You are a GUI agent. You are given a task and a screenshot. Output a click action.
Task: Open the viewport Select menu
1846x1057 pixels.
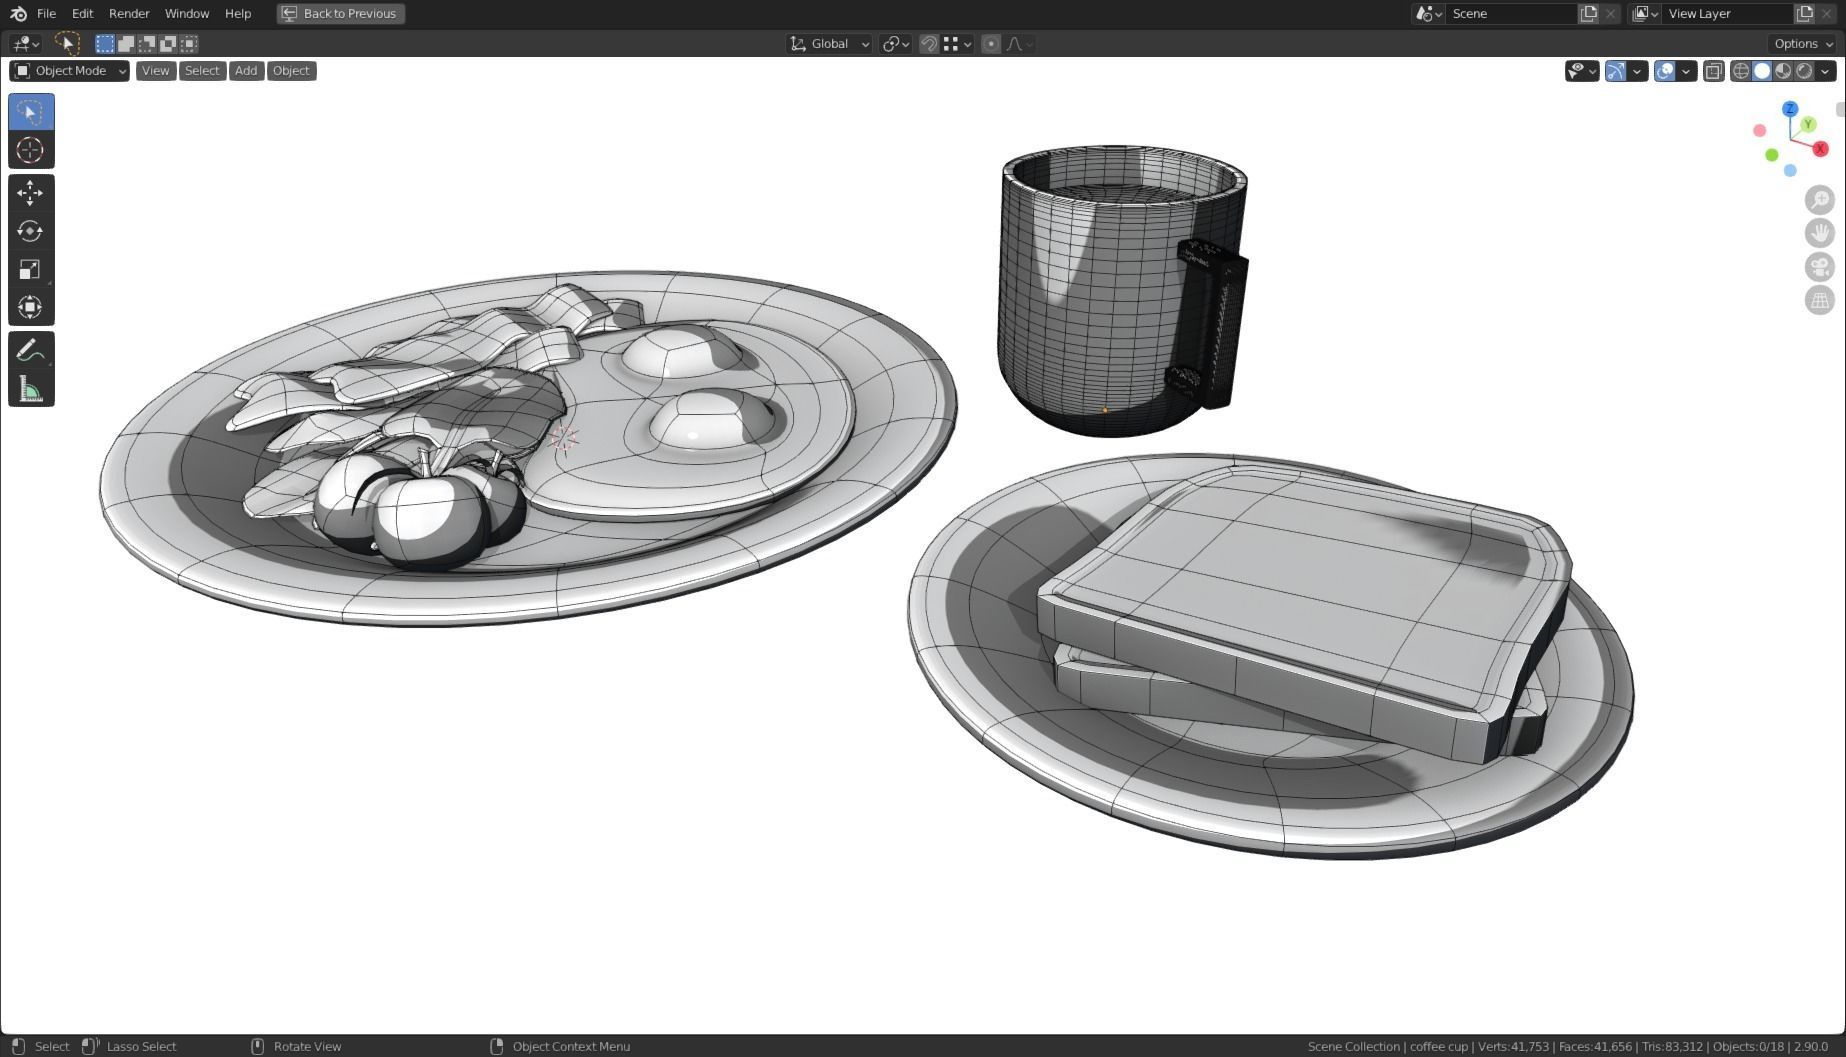(202, 71)
